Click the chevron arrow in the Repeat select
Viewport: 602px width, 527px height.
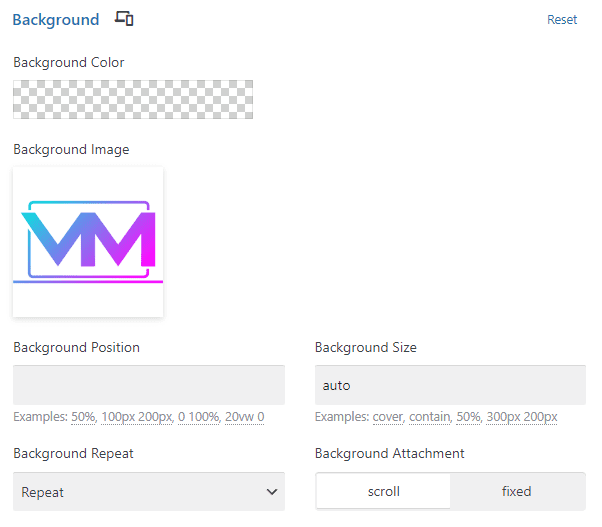coord(272,492)
